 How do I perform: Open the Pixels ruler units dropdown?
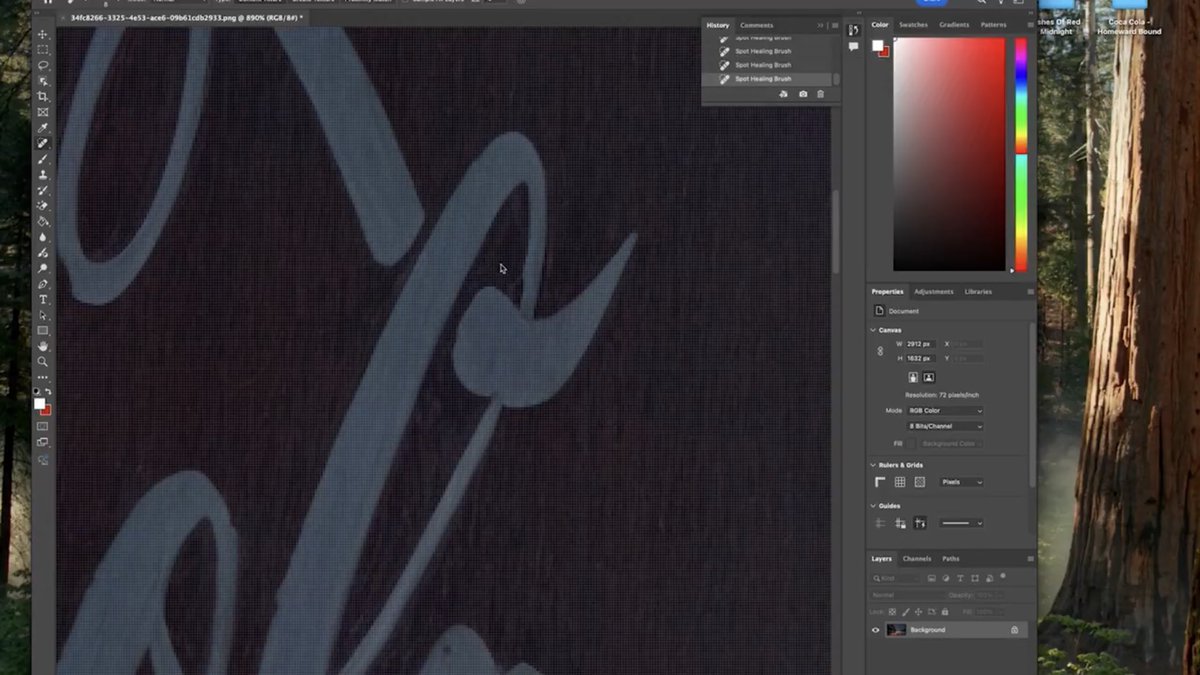(961, 482)
